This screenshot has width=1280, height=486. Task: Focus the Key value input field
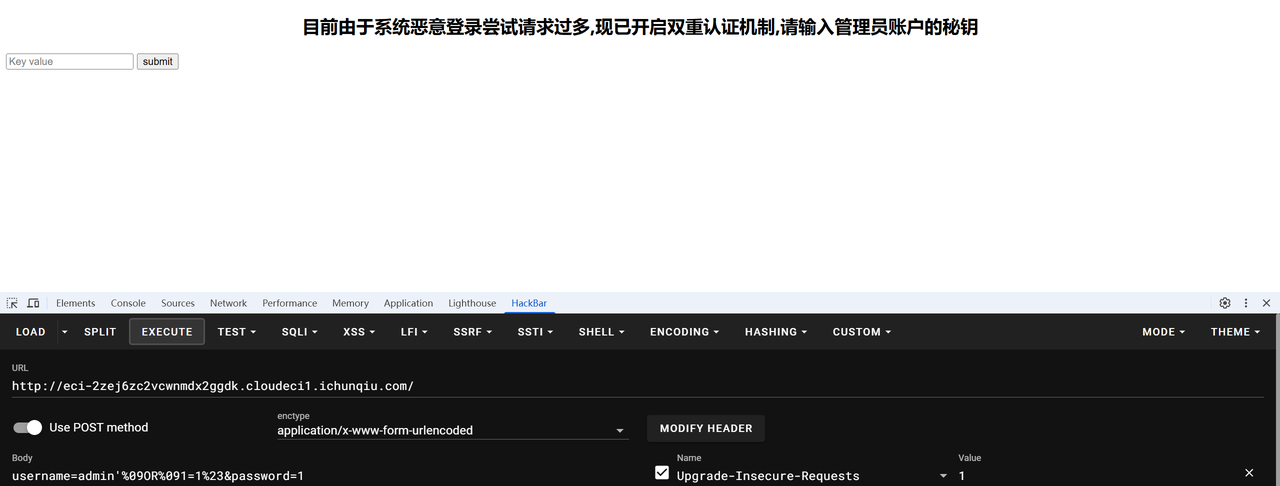70,61
